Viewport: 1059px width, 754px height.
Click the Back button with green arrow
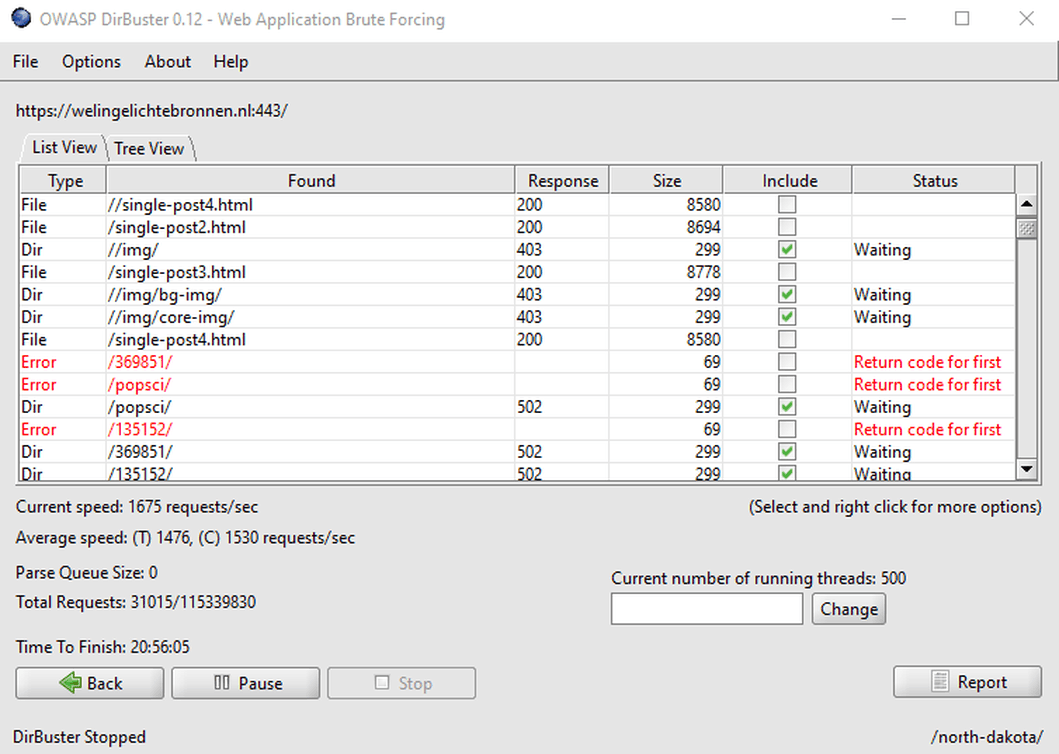[x=90, y=683]
